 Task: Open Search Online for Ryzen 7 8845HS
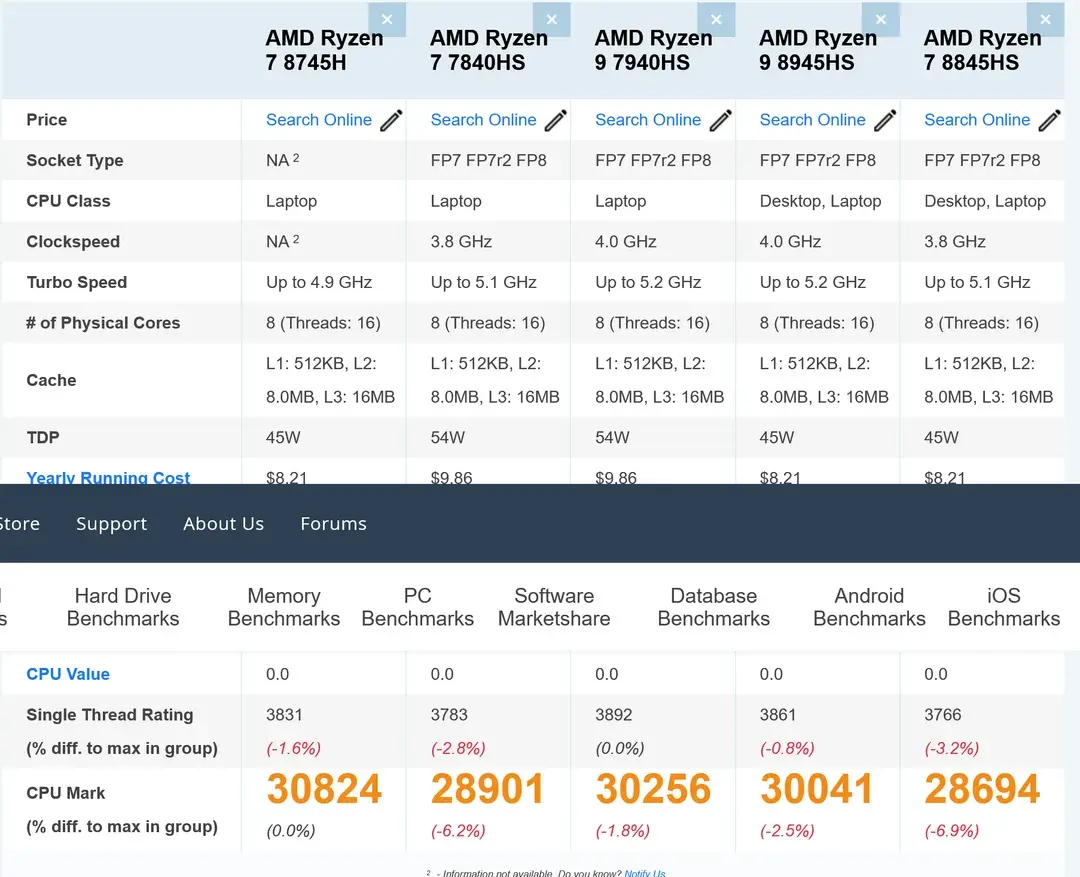(977, 120)
